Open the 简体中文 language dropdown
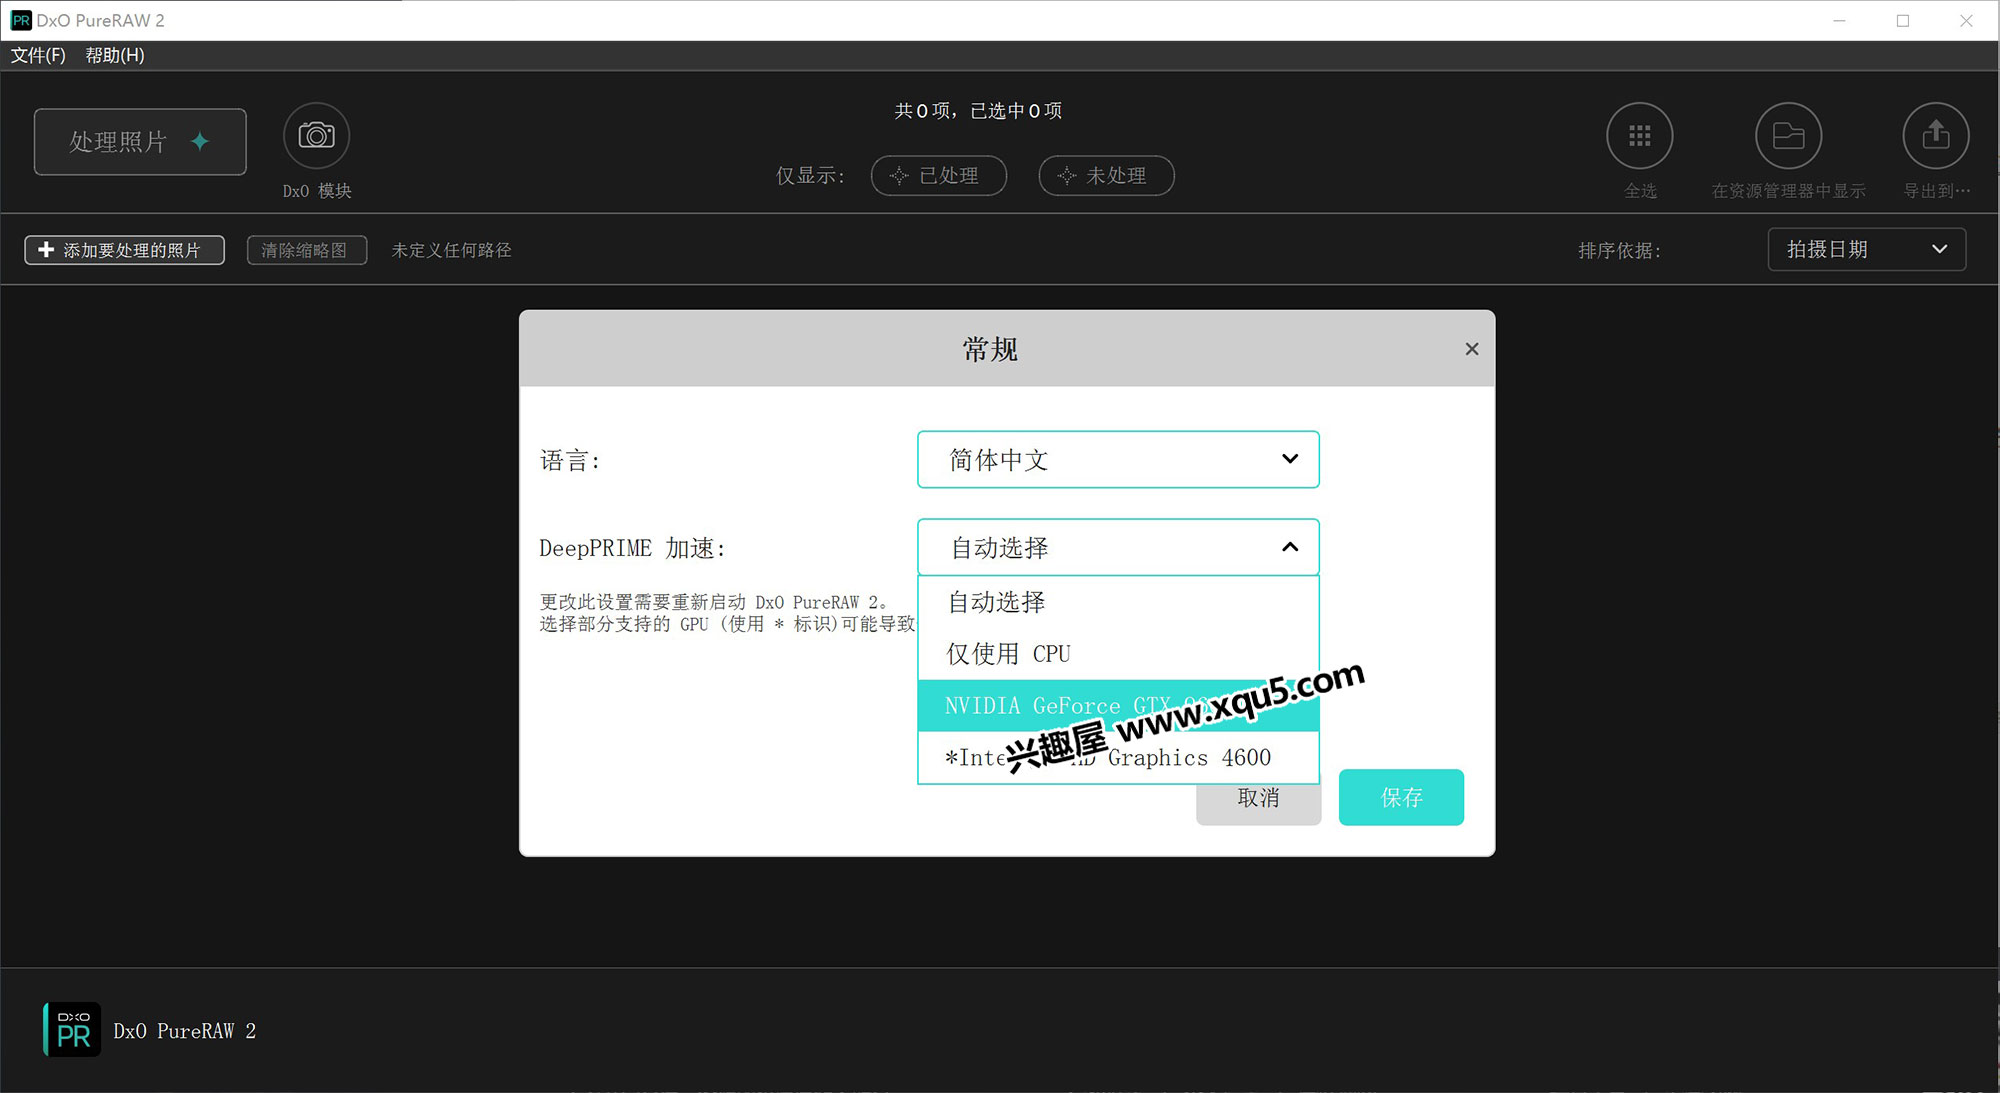This screenshot has height=1093, width=2000. pos(1118,460)
